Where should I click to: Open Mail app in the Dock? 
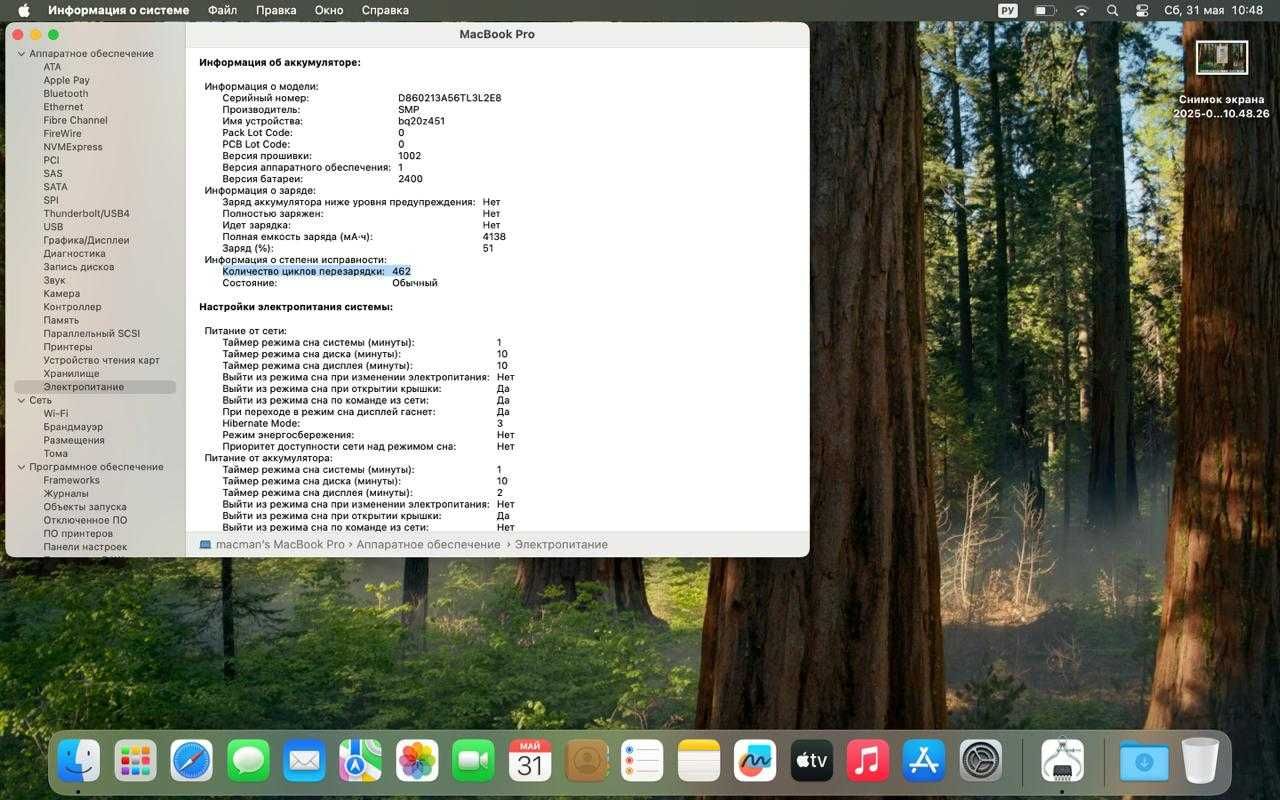point(304,761)
